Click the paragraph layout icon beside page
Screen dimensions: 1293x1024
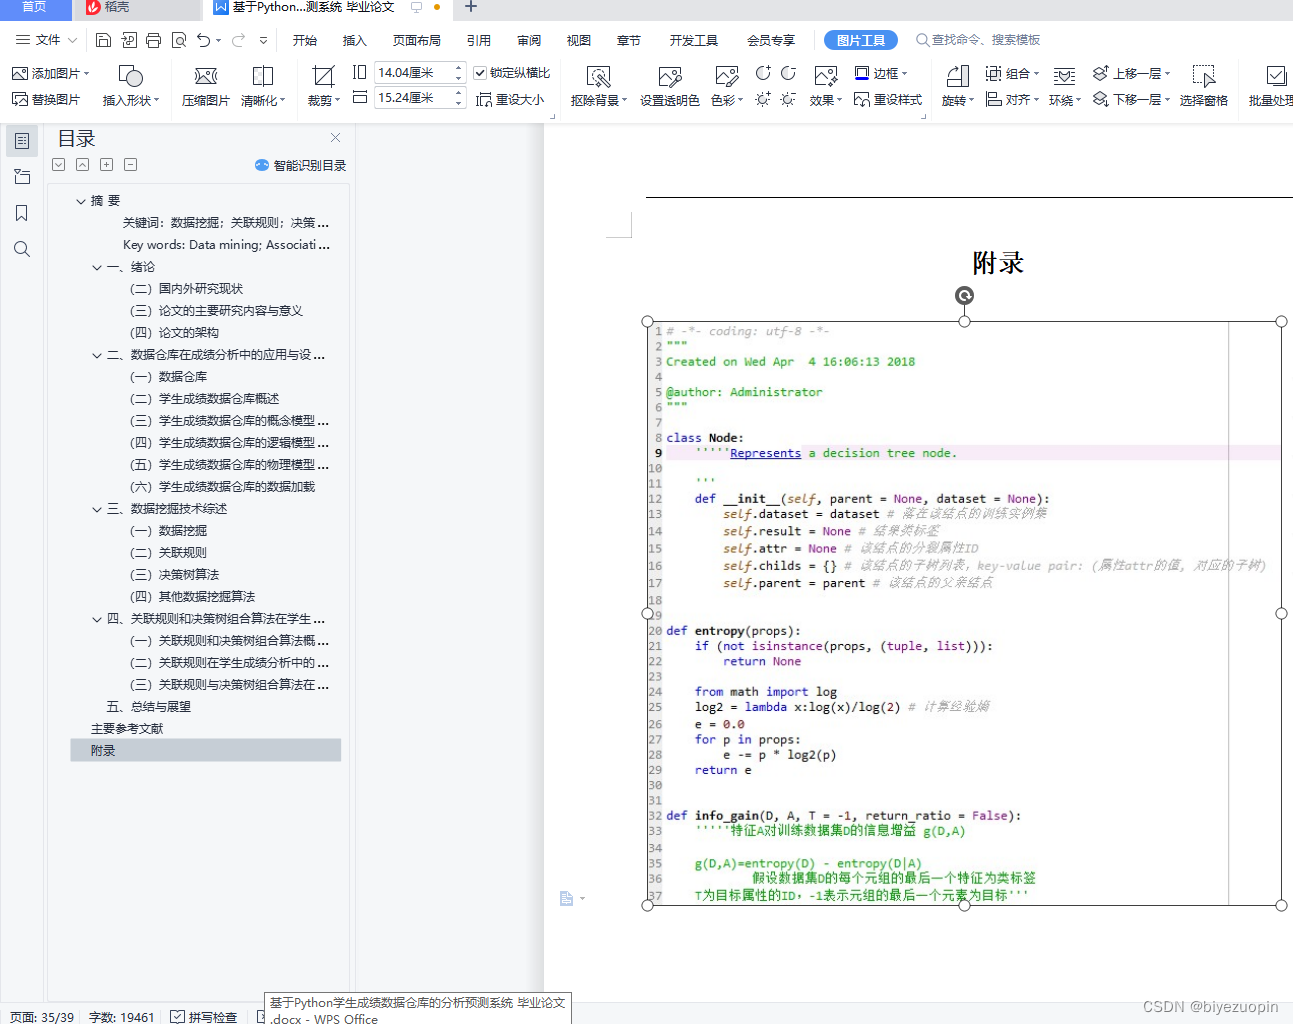567,899
